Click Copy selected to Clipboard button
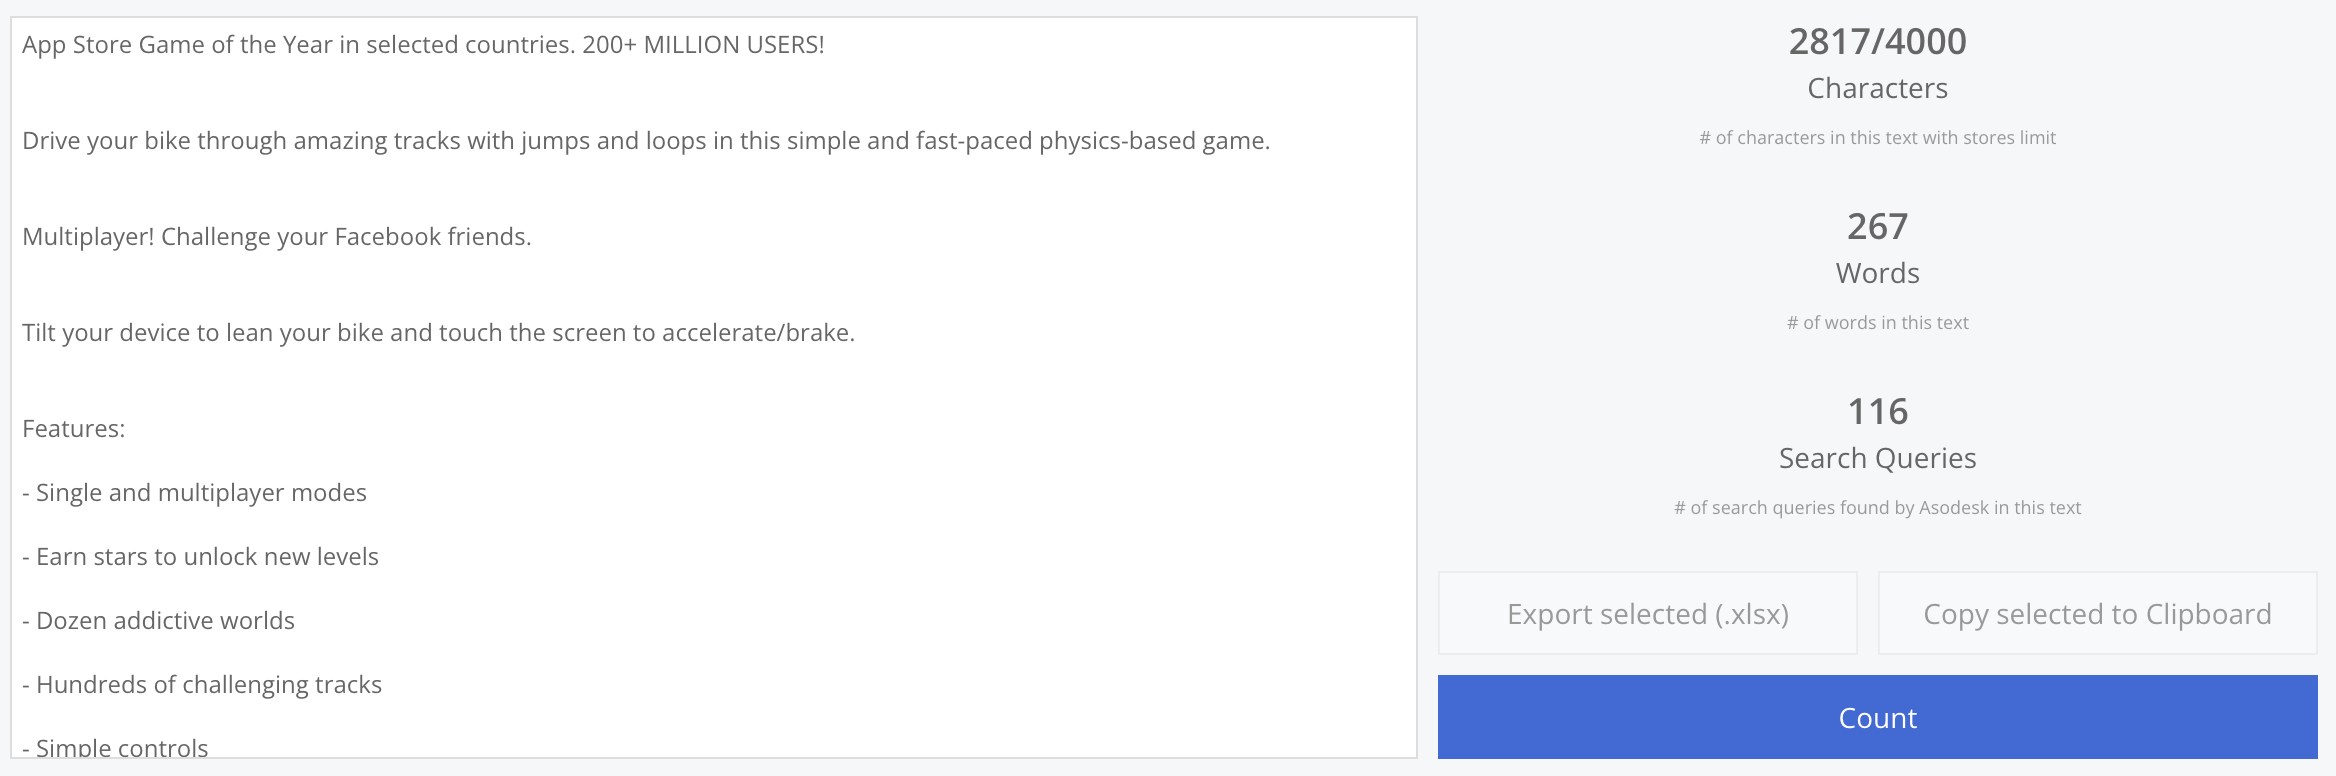 2097,613
